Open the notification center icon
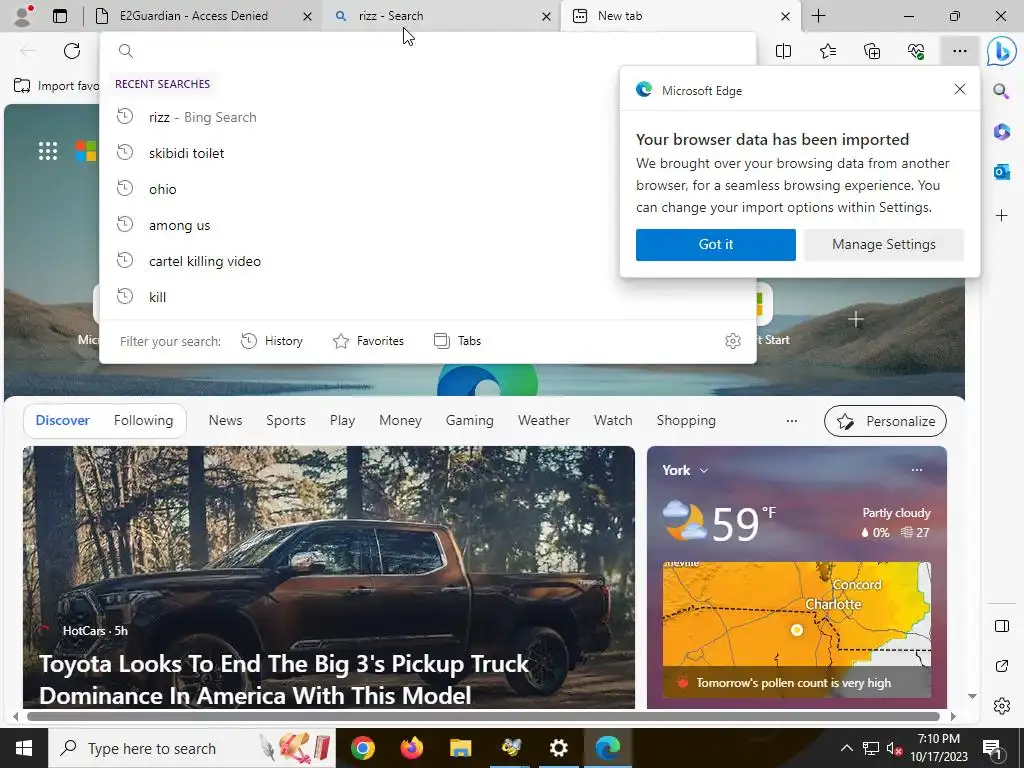The height and width of the screenshot is (768, 1024). point(993,748)
